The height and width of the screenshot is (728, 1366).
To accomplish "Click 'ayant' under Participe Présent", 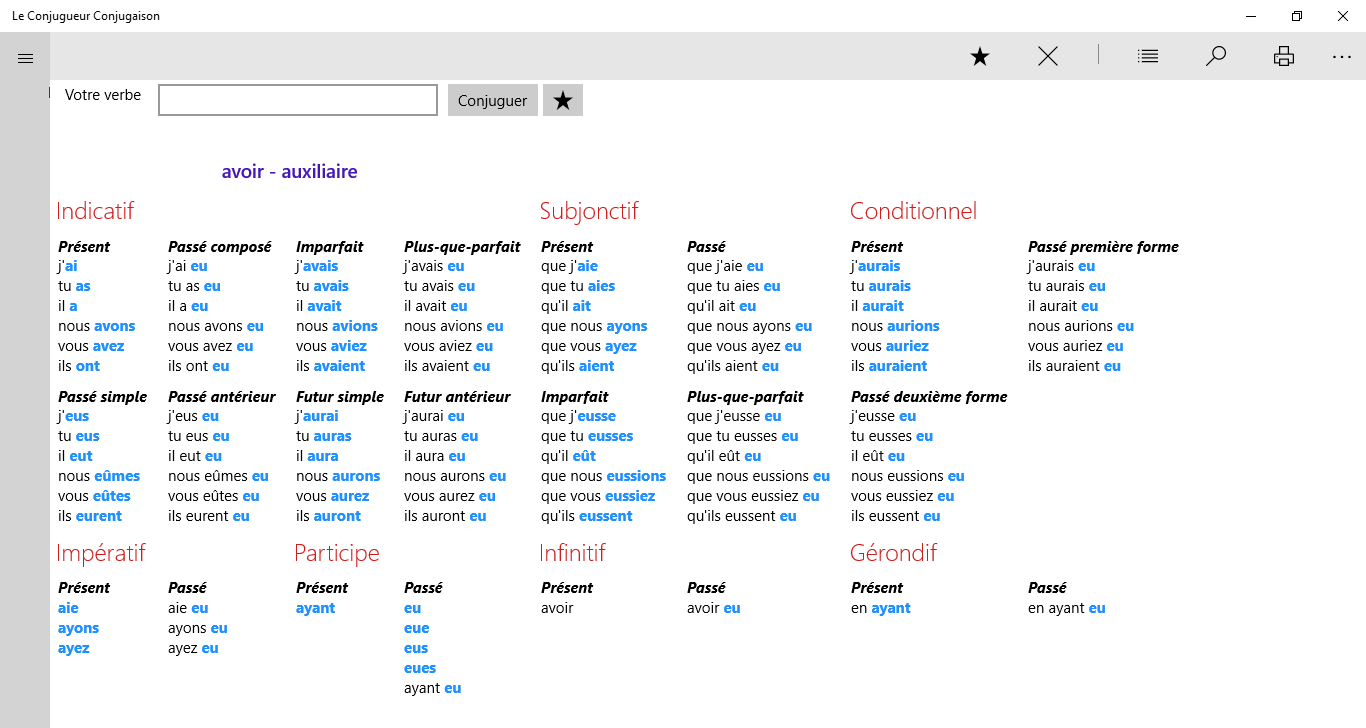I will pyautogui.click(x=316, y=608).
